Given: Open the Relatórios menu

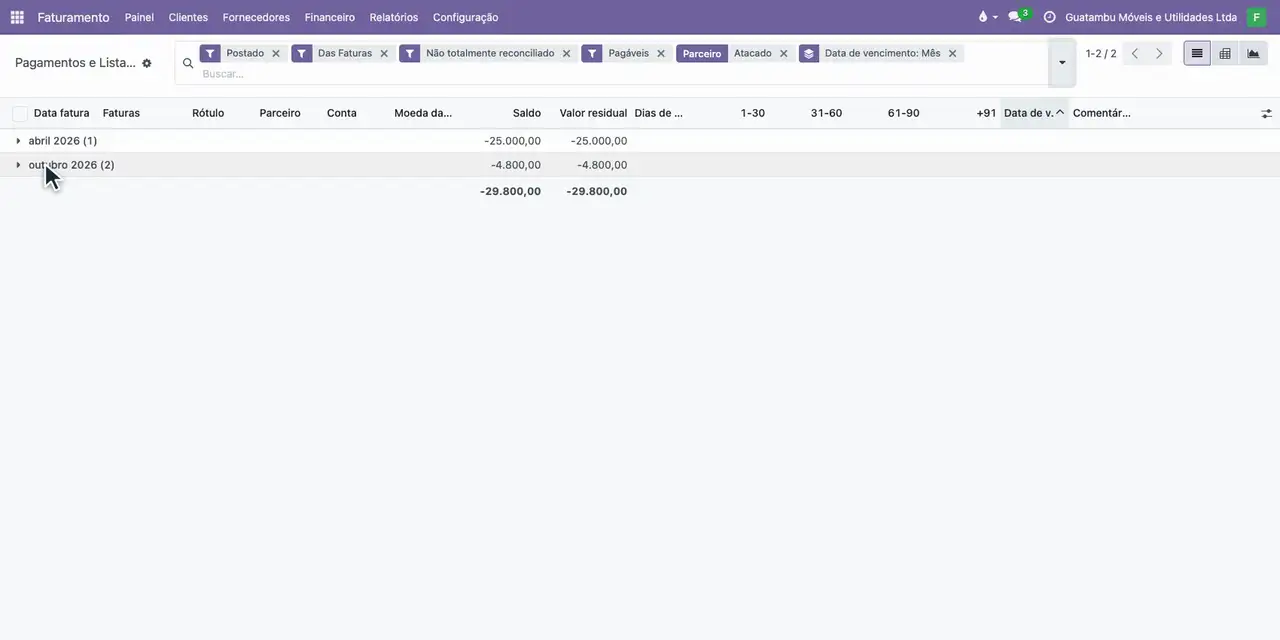Looking at the screenshot, I should click(x=394, y=17).
